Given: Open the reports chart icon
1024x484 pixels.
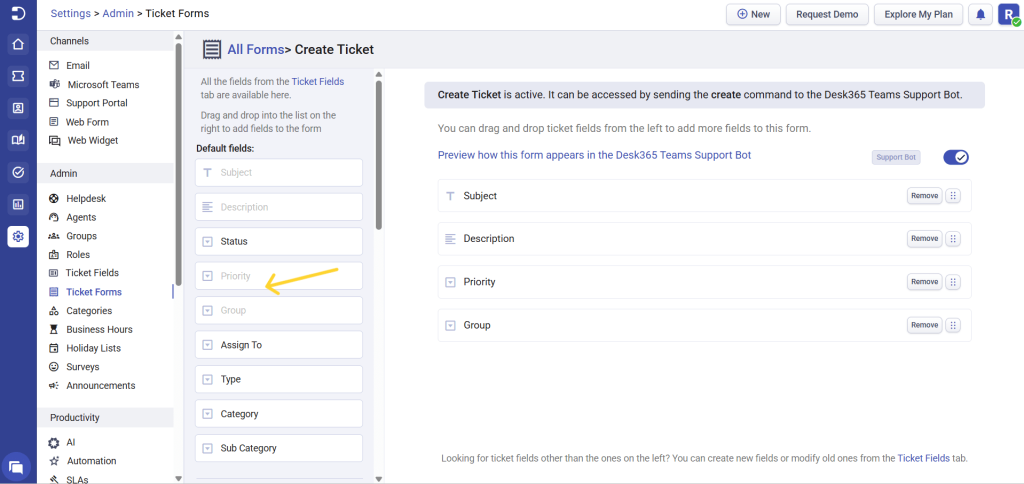Looking at the screenshot, I should [x=17, y=204].
